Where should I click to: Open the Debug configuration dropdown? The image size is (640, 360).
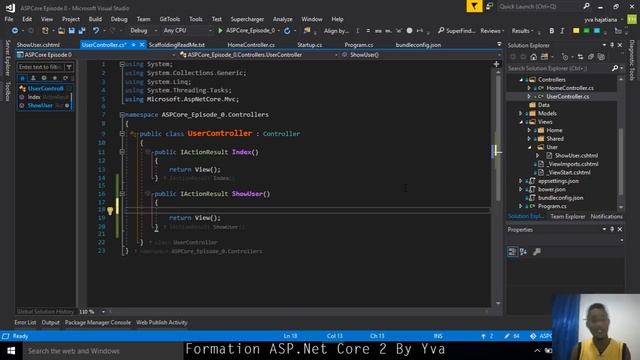[143, 31]
